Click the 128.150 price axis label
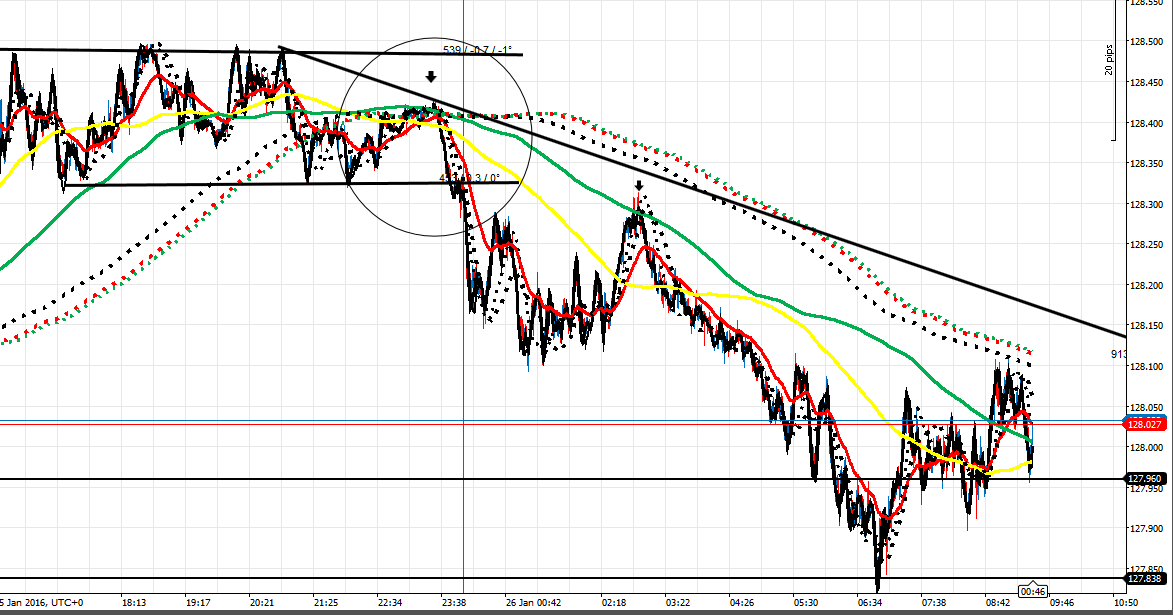Image resolution: width=1173 pixels, height=615 pixels. pos(1145,325)
